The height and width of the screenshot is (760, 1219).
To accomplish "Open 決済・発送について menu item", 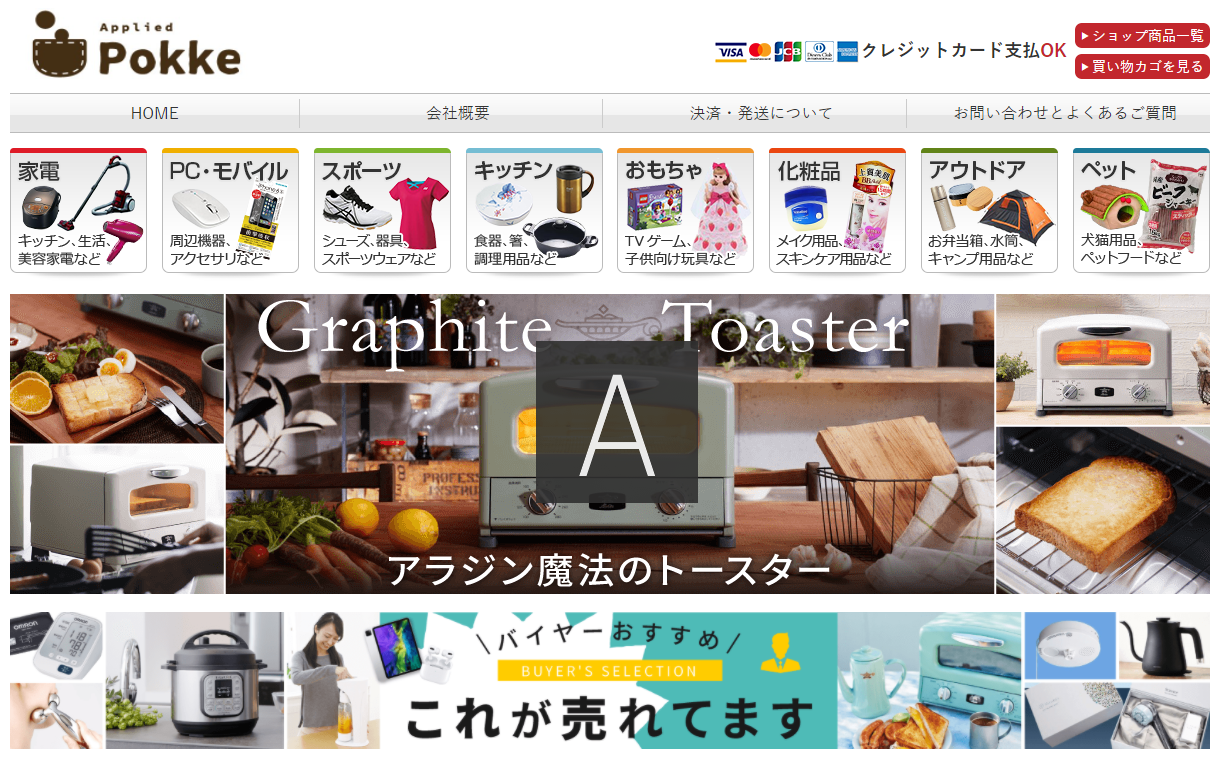I will coord(761,113).
